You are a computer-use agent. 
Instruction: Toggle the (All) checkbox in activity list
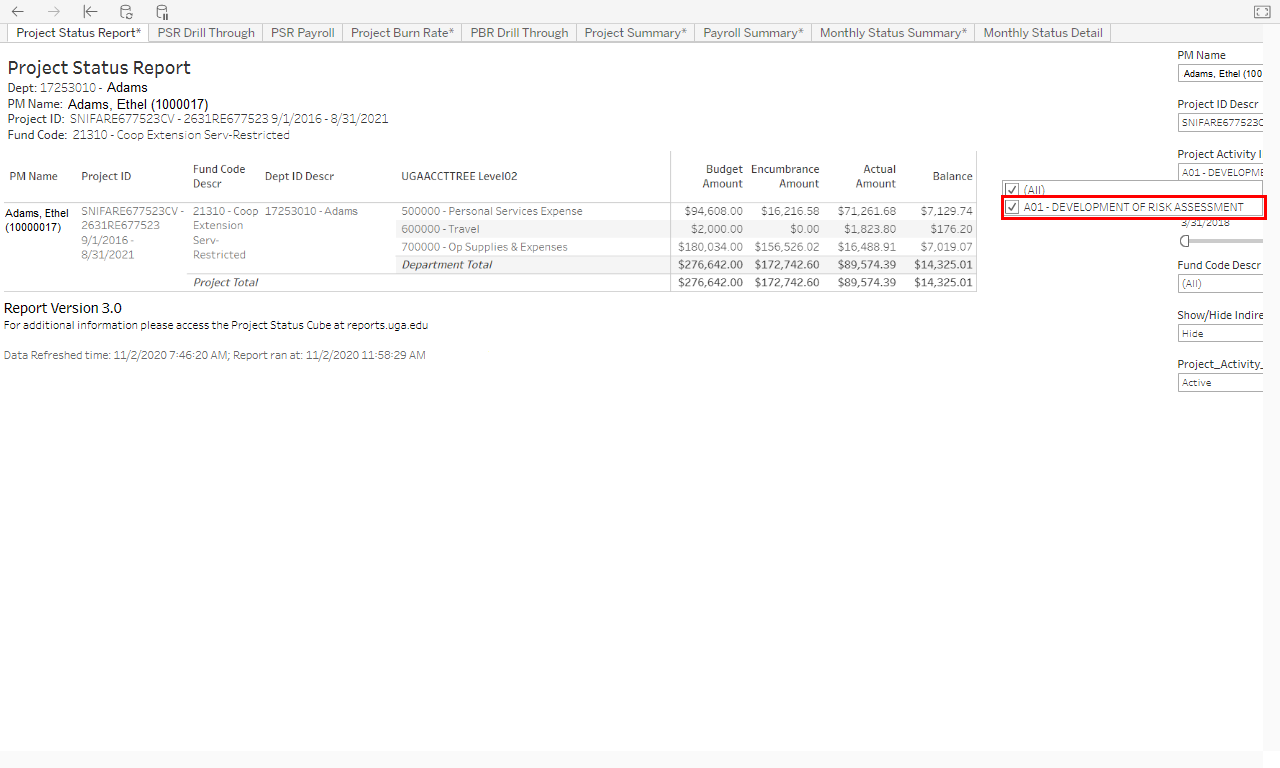1013,189
